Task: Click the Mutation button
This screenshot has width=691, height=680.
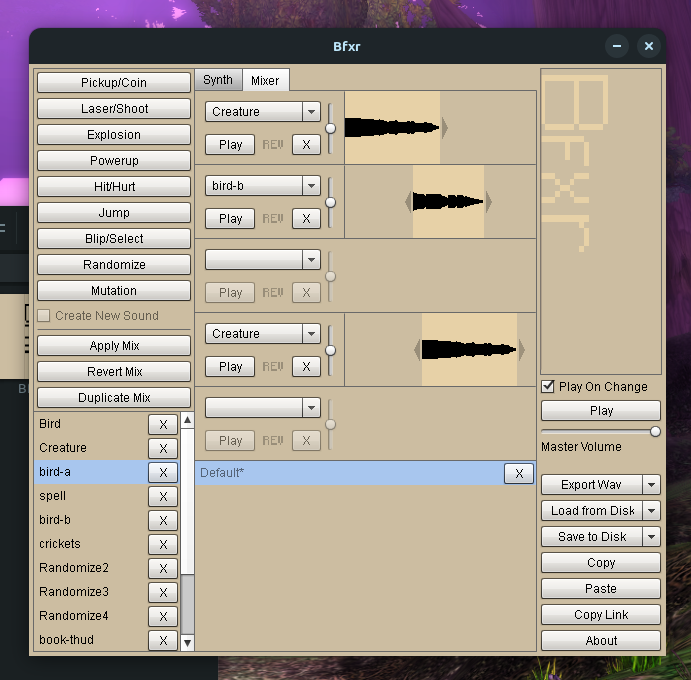Action: click(x=114, y=290)
